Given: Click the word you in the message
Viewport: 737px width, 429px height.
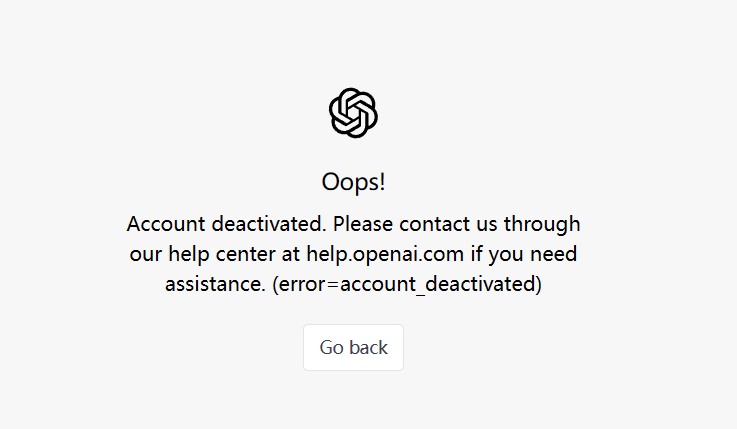Looking at the screenshot, I should [x=507, y=256].
